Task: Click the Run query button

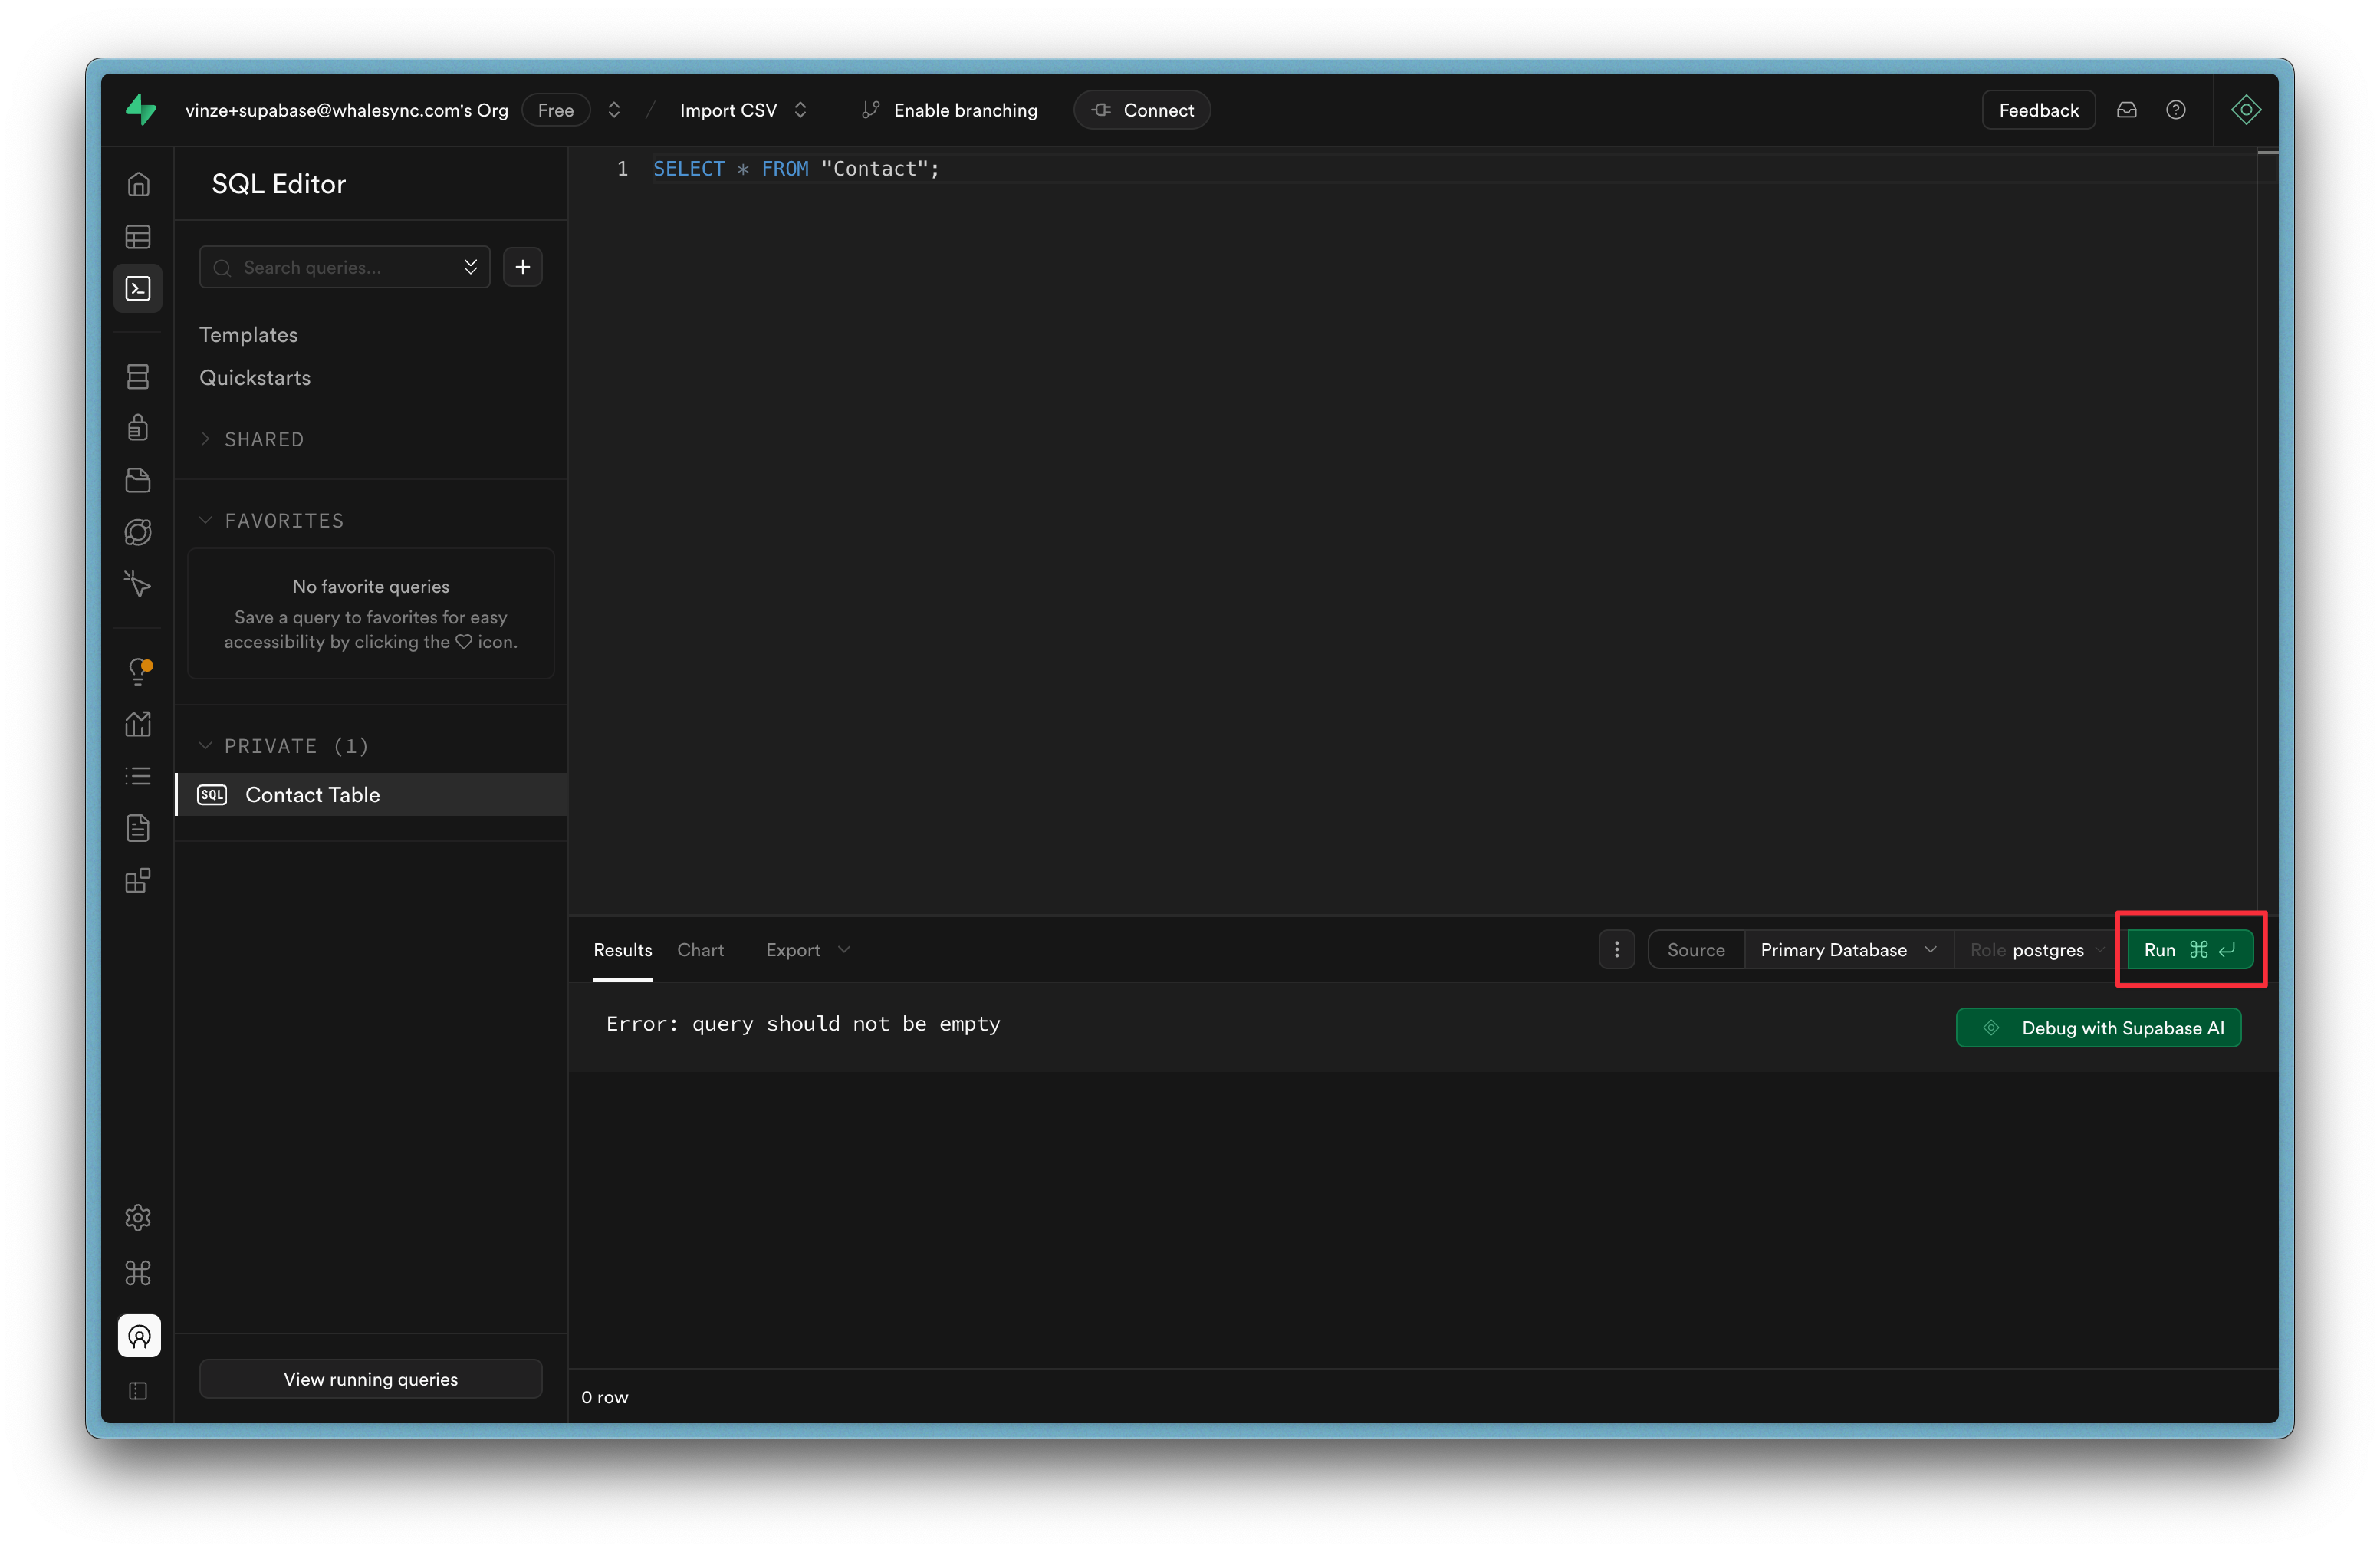Action: click(2190, 950)
